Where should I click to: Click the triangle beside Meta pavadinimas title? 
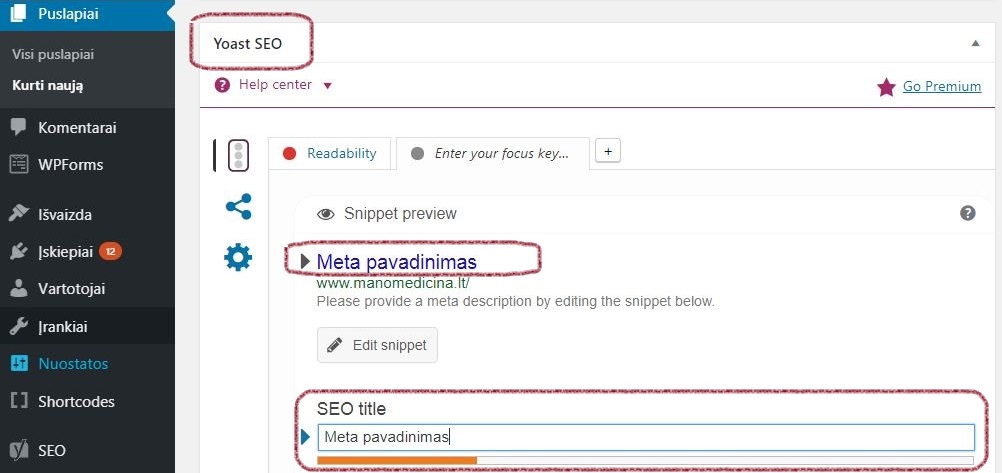point(305,261)
